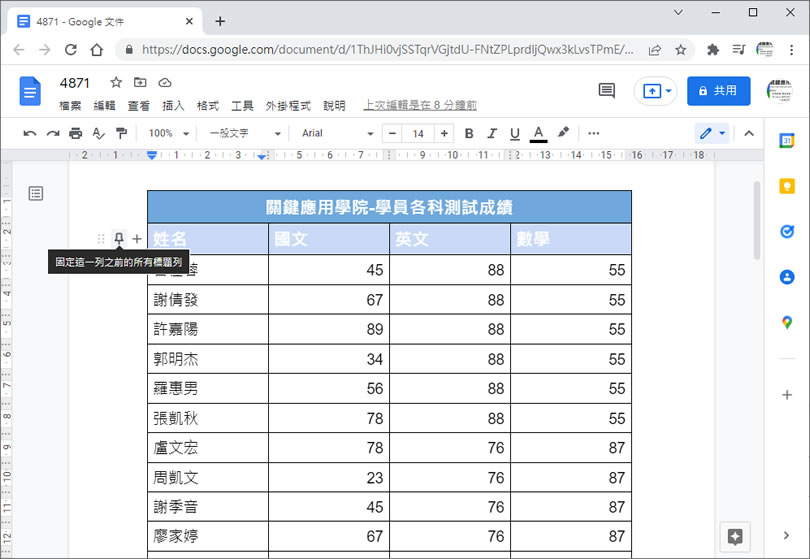Click the spell check icon
Viewport: 810px width, 559px height.
click(x=98, y=133)
